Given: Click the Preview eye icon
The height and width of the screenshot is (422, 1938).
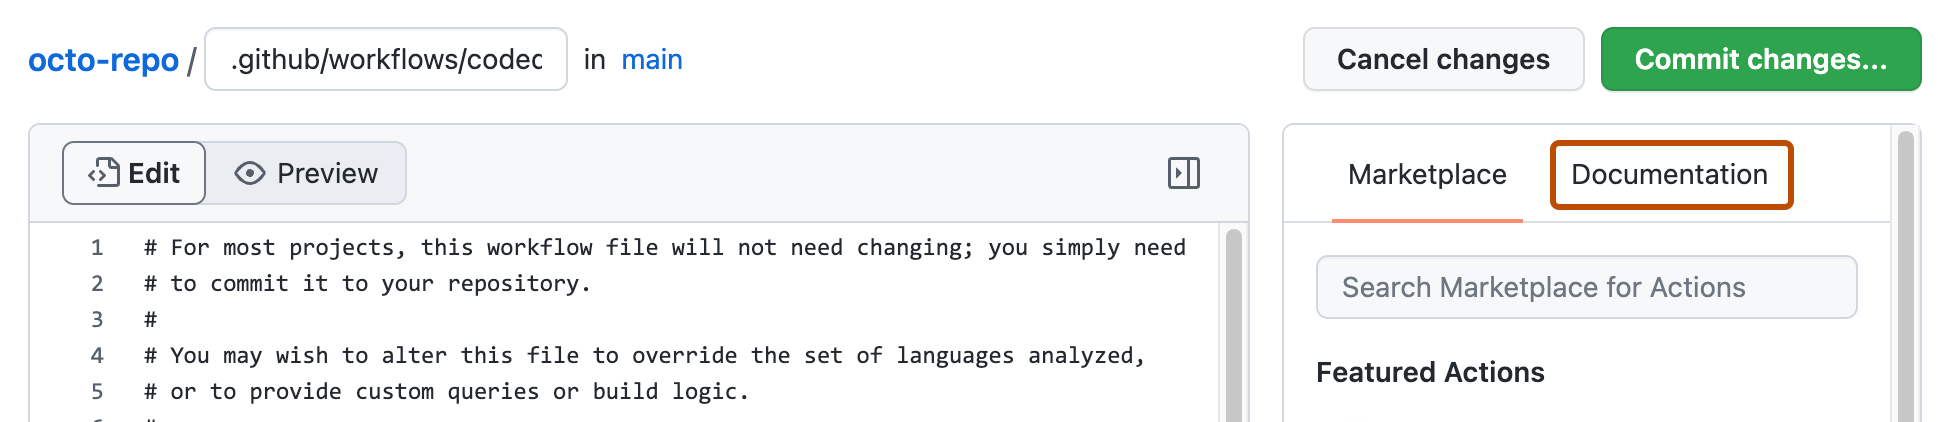Looking at the screenshot, I should pos(249,174).
